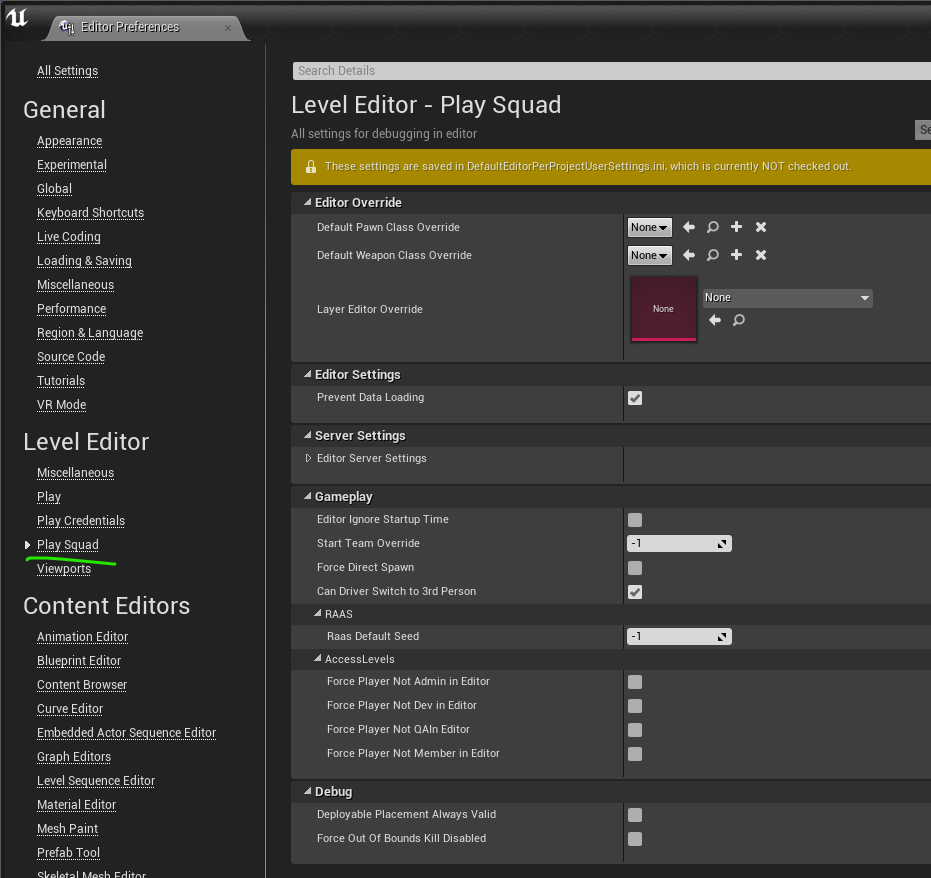
Task: Go to Blueprint Editor settings
Action: [x=79, y=661]
